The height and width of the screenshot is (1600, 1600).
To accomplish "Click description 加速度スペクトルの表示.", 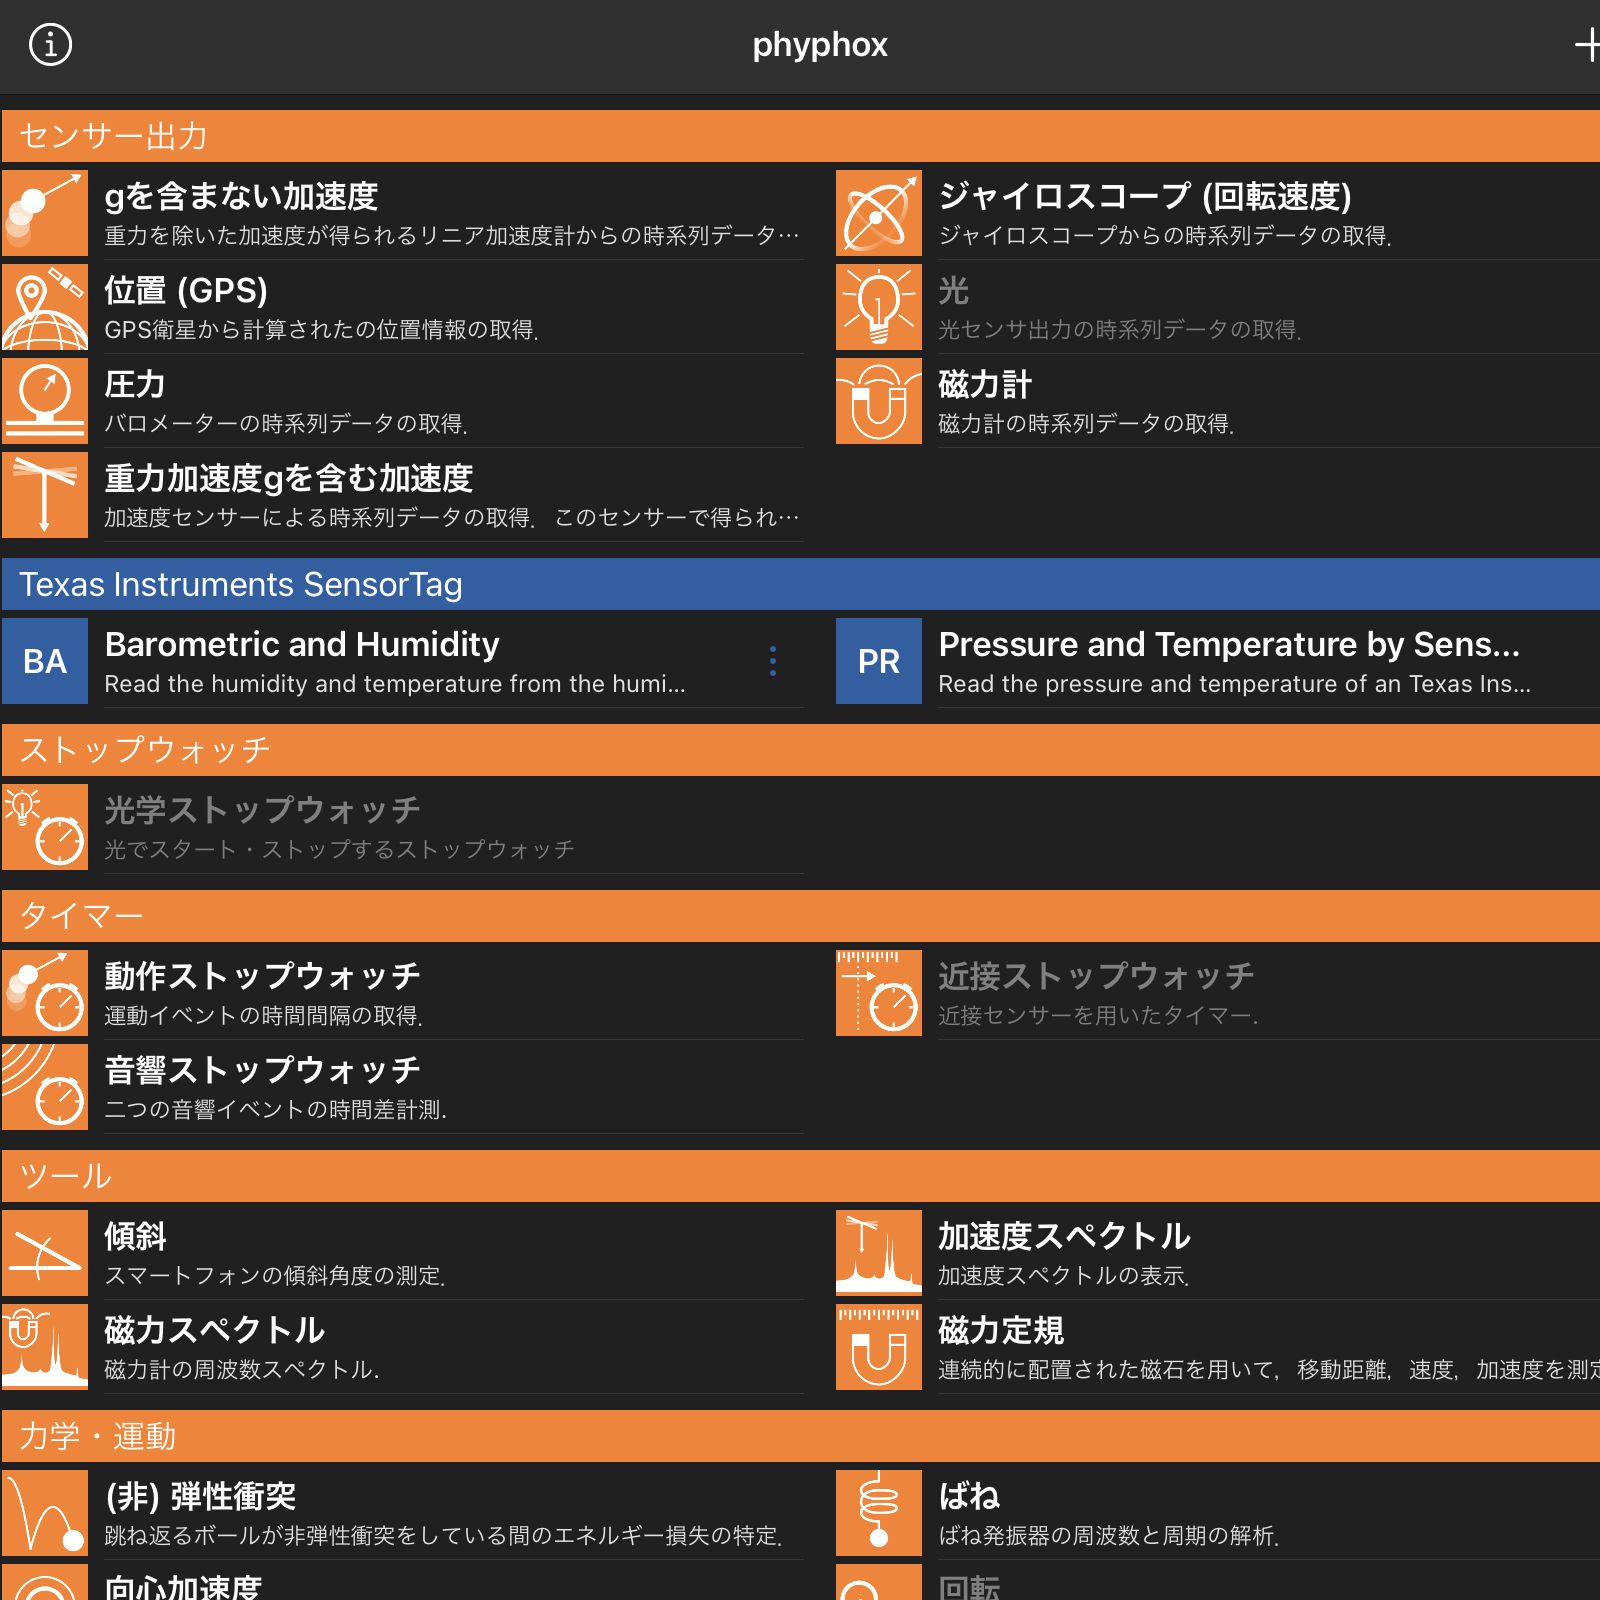I will [1064, 1276].
